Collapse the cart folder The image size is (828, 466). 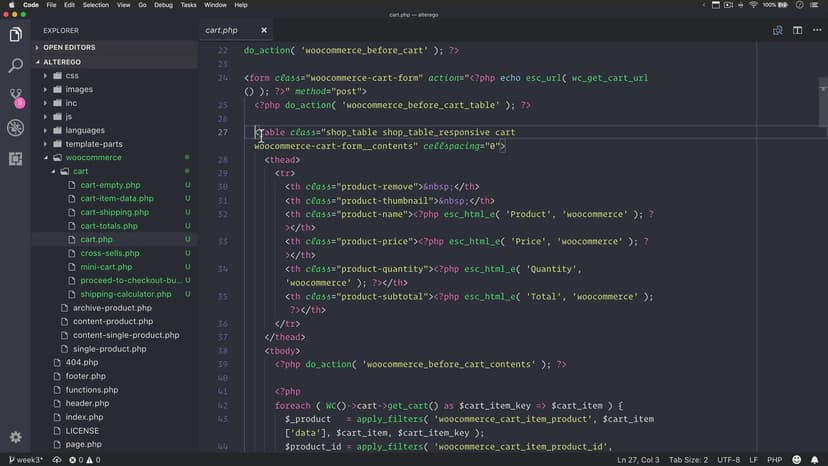80,171
